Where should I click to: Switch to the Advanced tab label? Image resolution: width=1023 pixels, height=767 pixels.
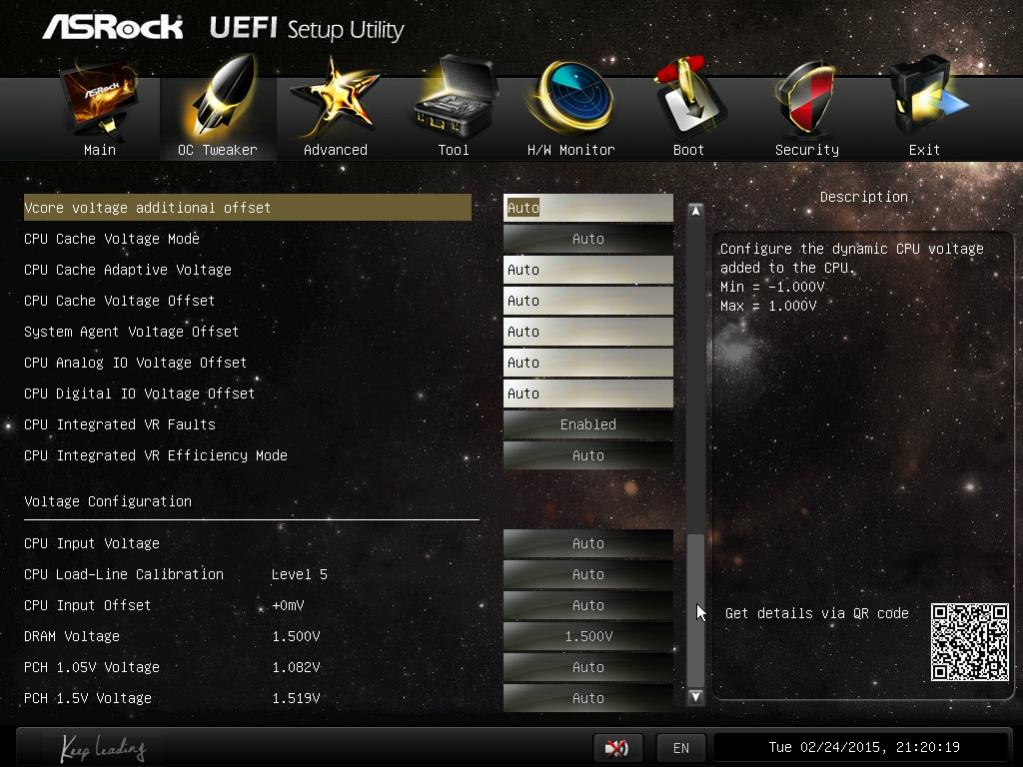[x=335, y=150]
